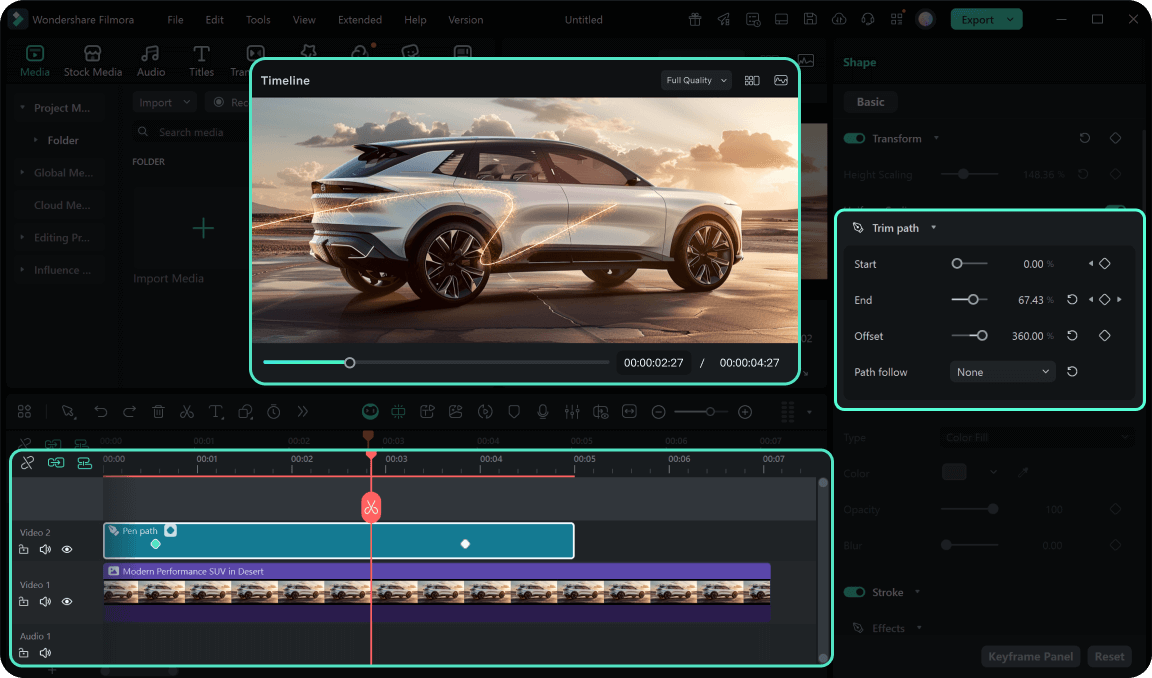1152x678 pixels.
Task: Add a keyframe for Offset
Action: (1104, 336)
